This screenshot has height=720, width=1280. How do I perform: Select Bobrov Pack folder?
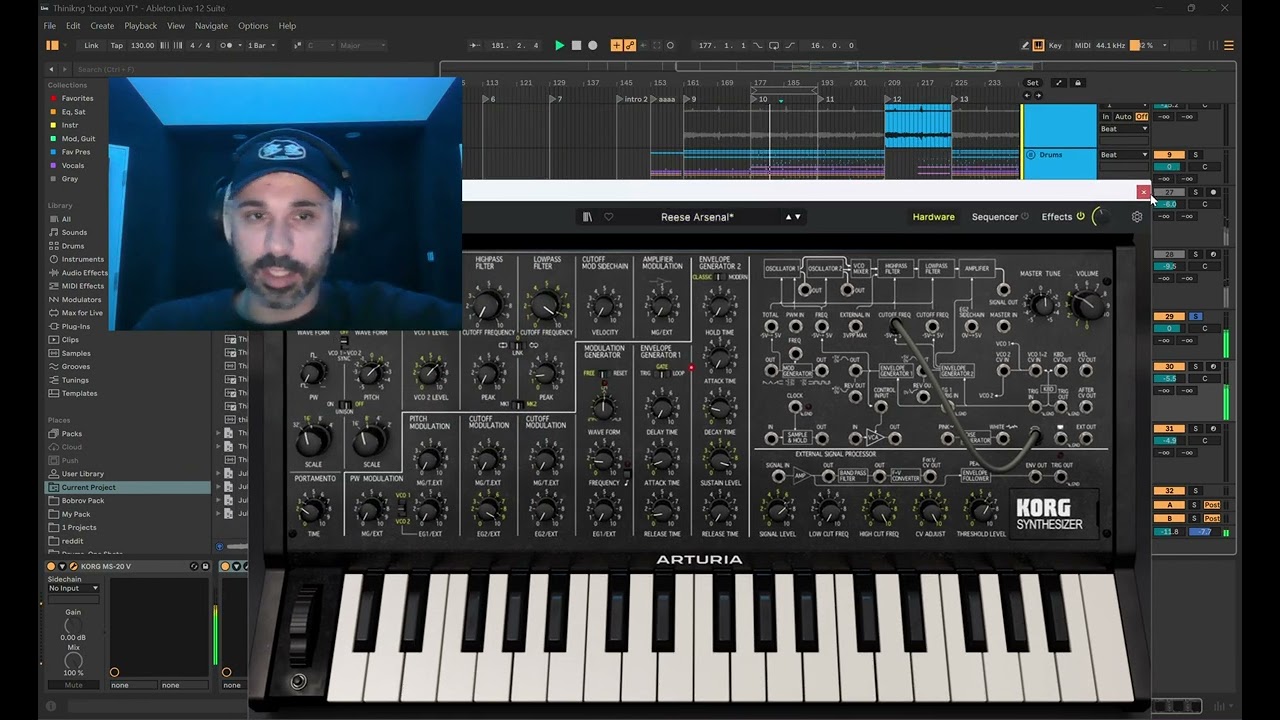[x=82, y=500]
